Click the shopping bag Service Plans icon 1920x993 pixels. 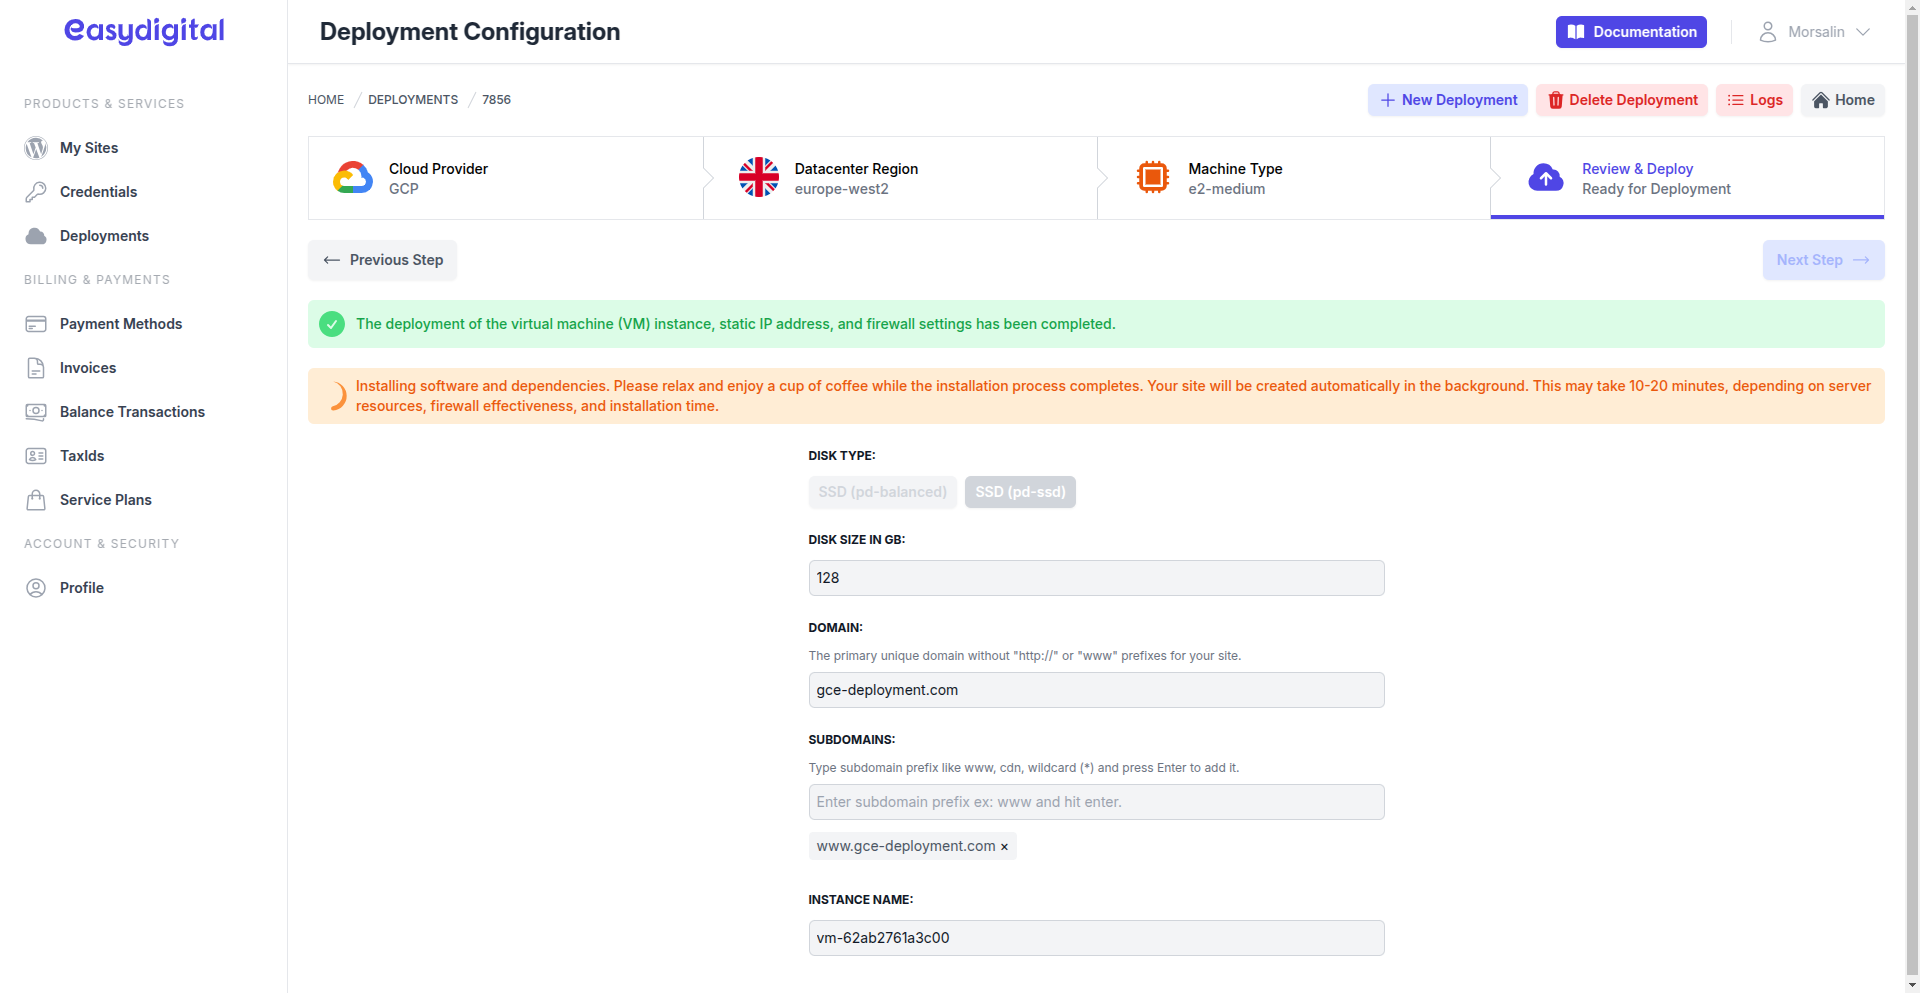coord(36,500)
